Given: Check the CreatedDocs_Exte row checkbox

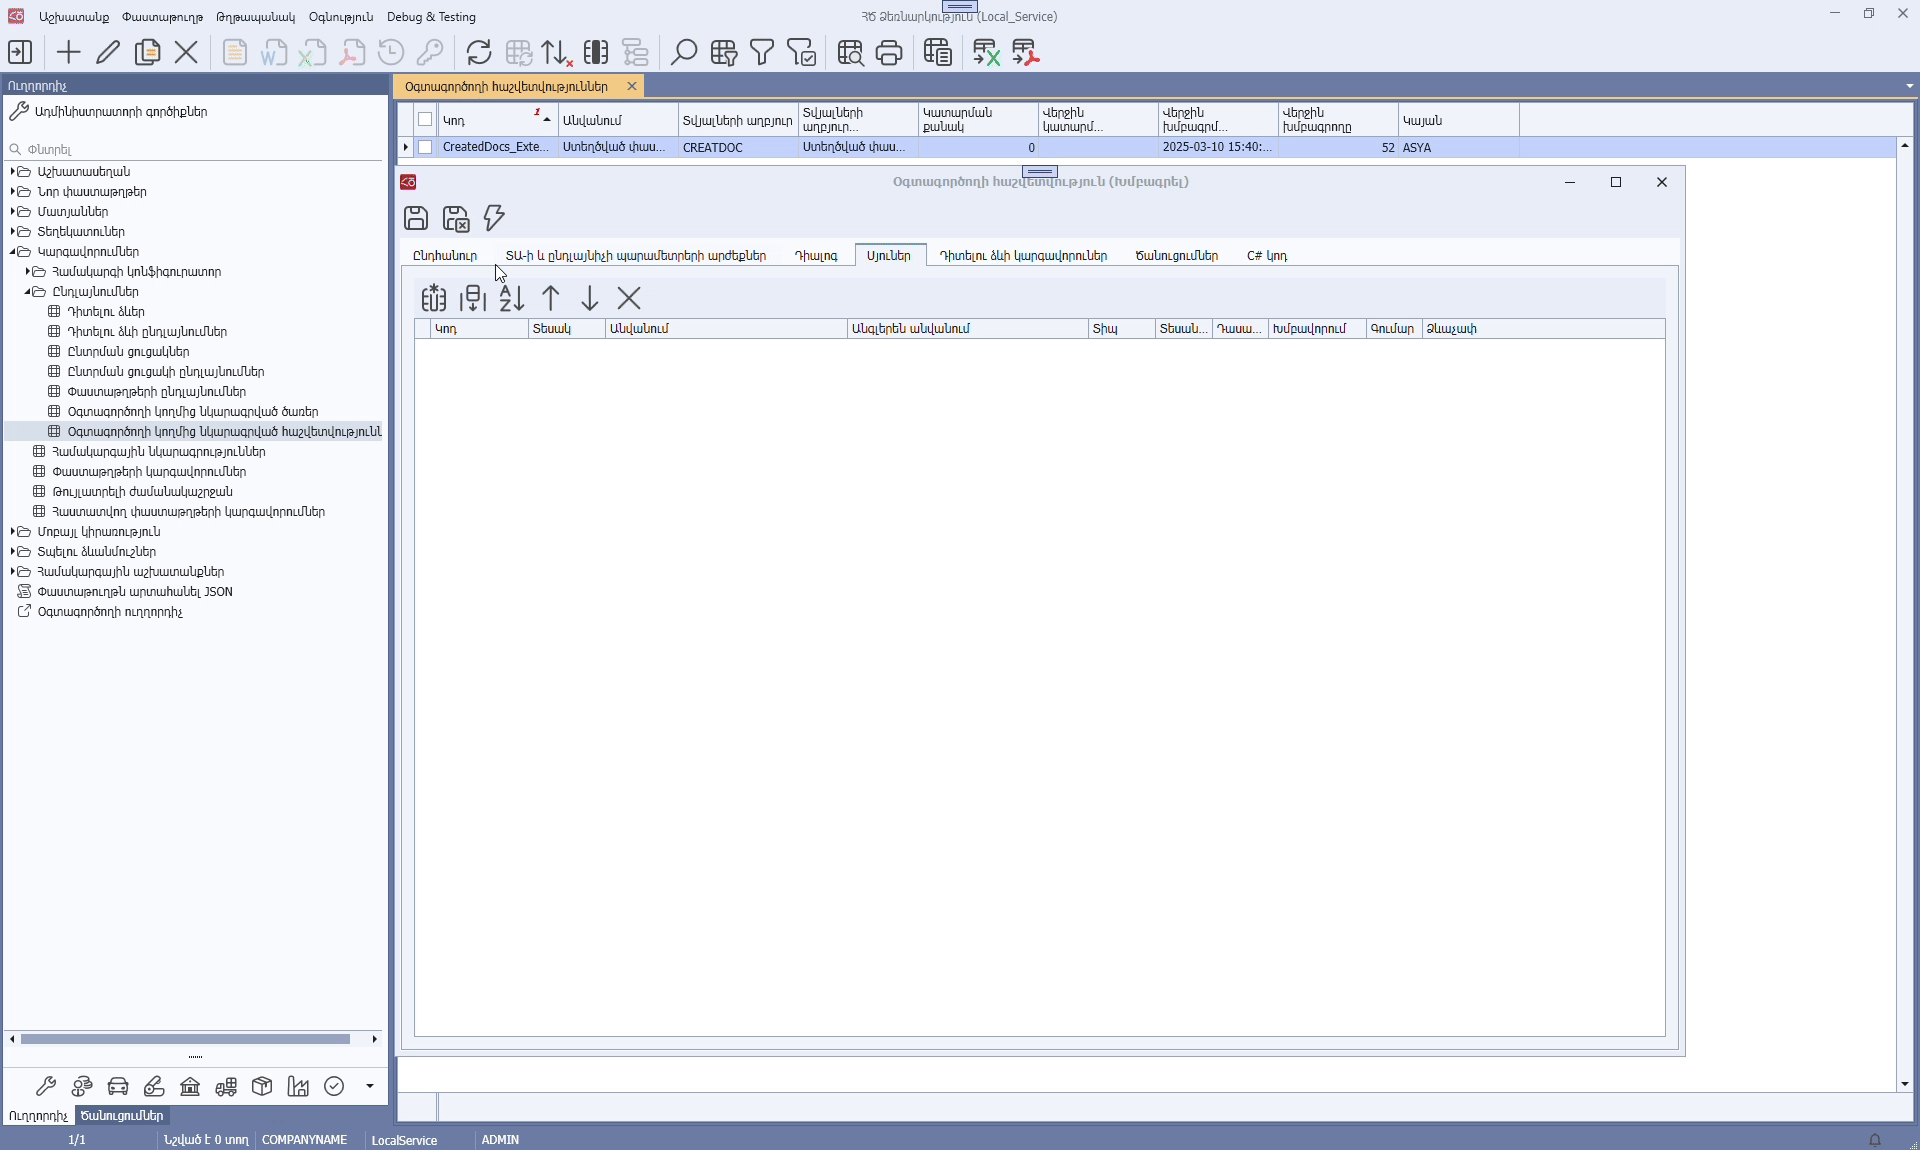Looking at the screenshot, I should click(x=425, y=147).
